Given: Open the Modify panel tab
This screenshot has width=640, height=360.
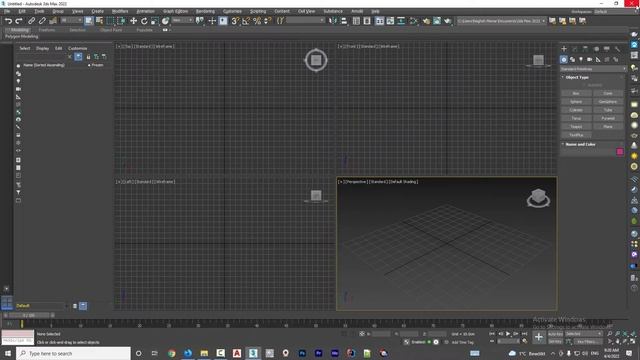Looking at the screenshot, I should (575, 49).
